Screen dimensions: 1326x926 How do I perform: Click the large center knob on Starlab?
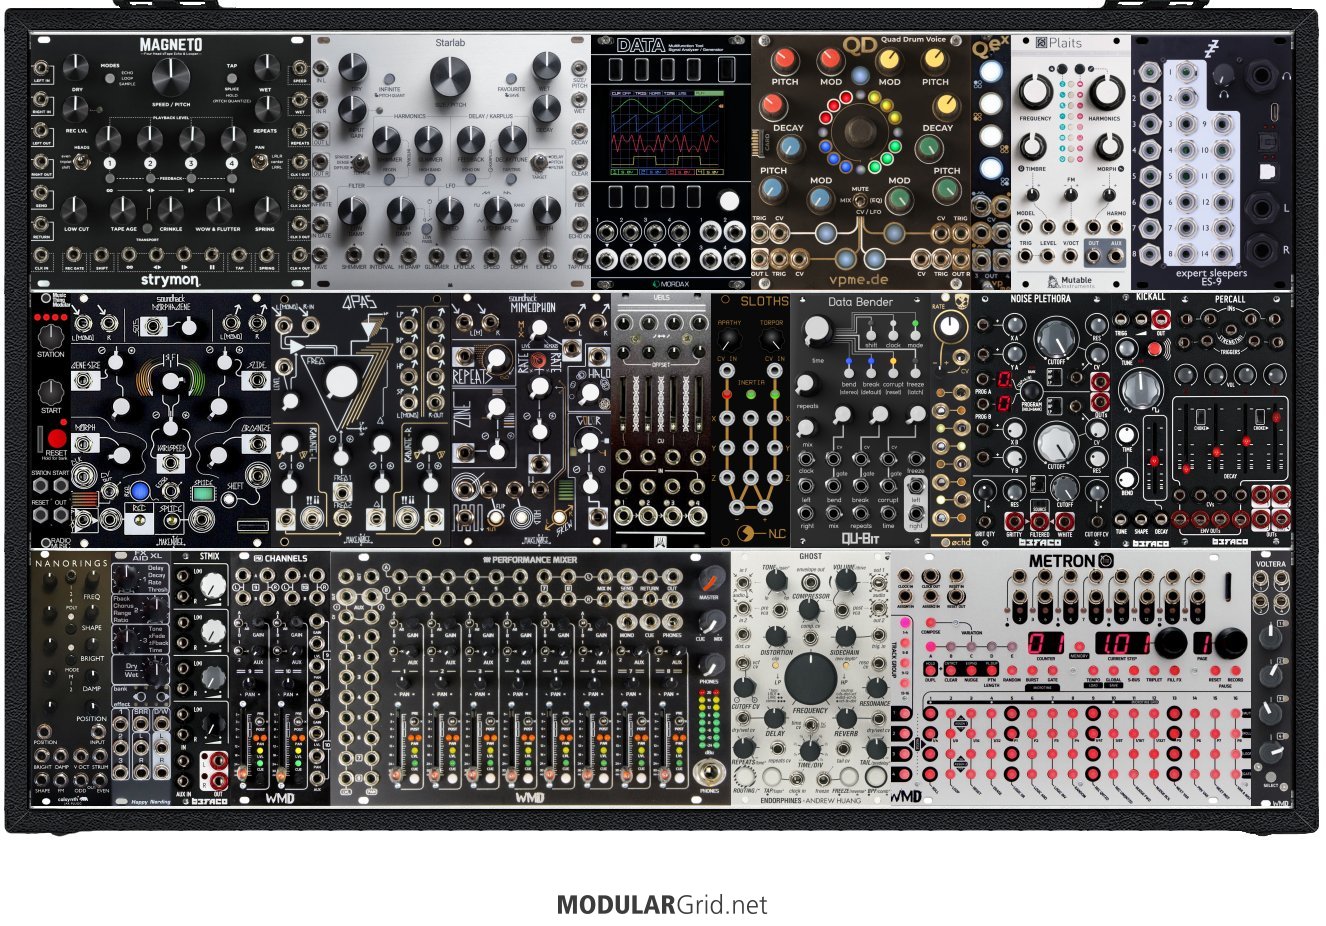450,77
